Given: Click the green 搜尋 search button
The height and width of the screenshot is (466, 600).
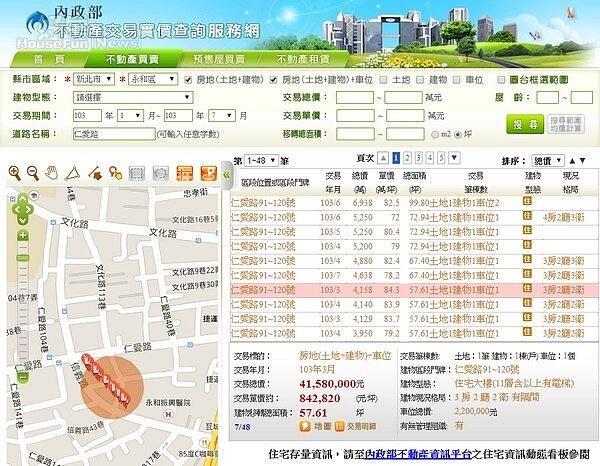Looking at the screenshot, I should point(525,124).
